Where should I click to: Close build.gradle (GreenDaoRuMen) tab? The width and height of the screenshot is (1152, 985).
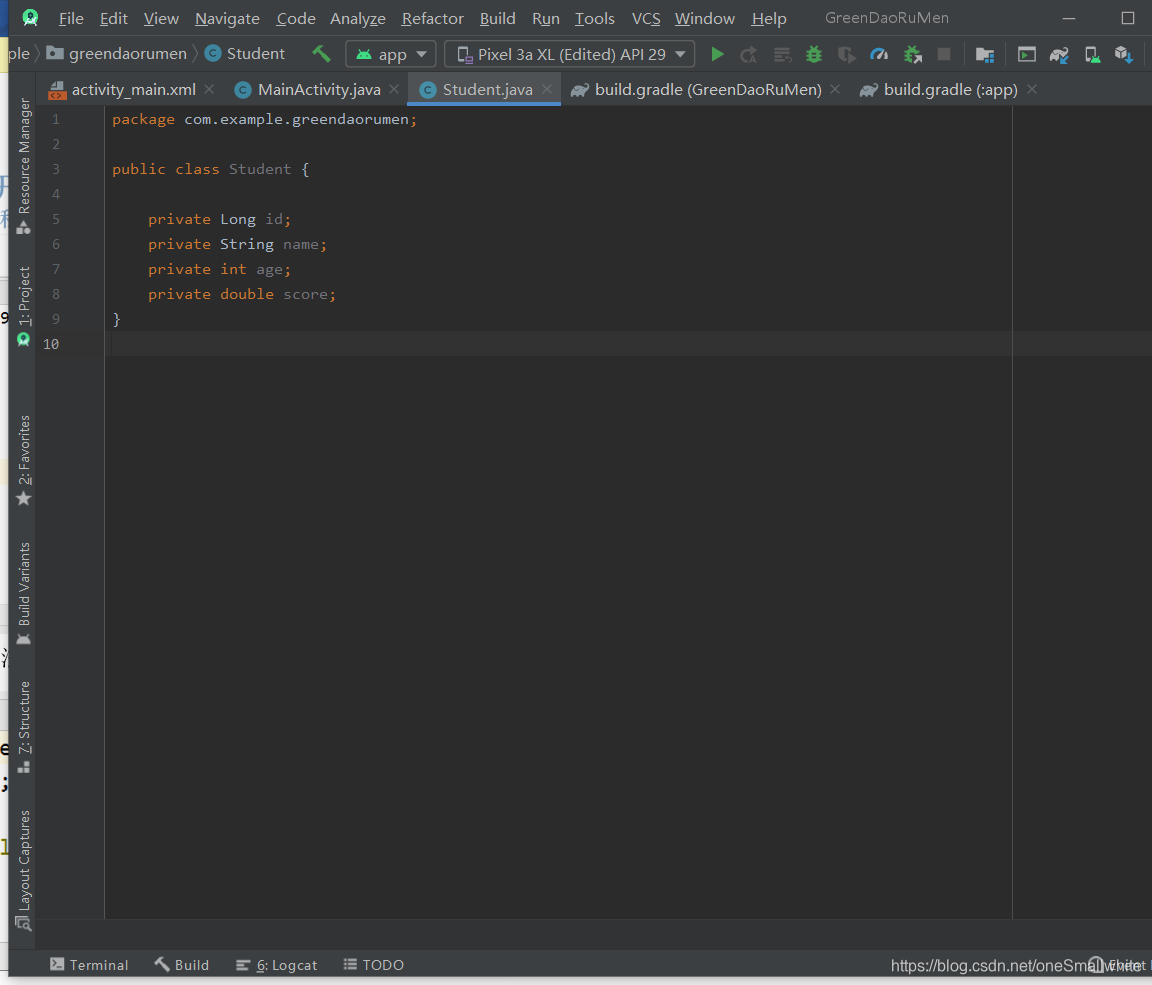pyautogui.click(x=835, y=89)
